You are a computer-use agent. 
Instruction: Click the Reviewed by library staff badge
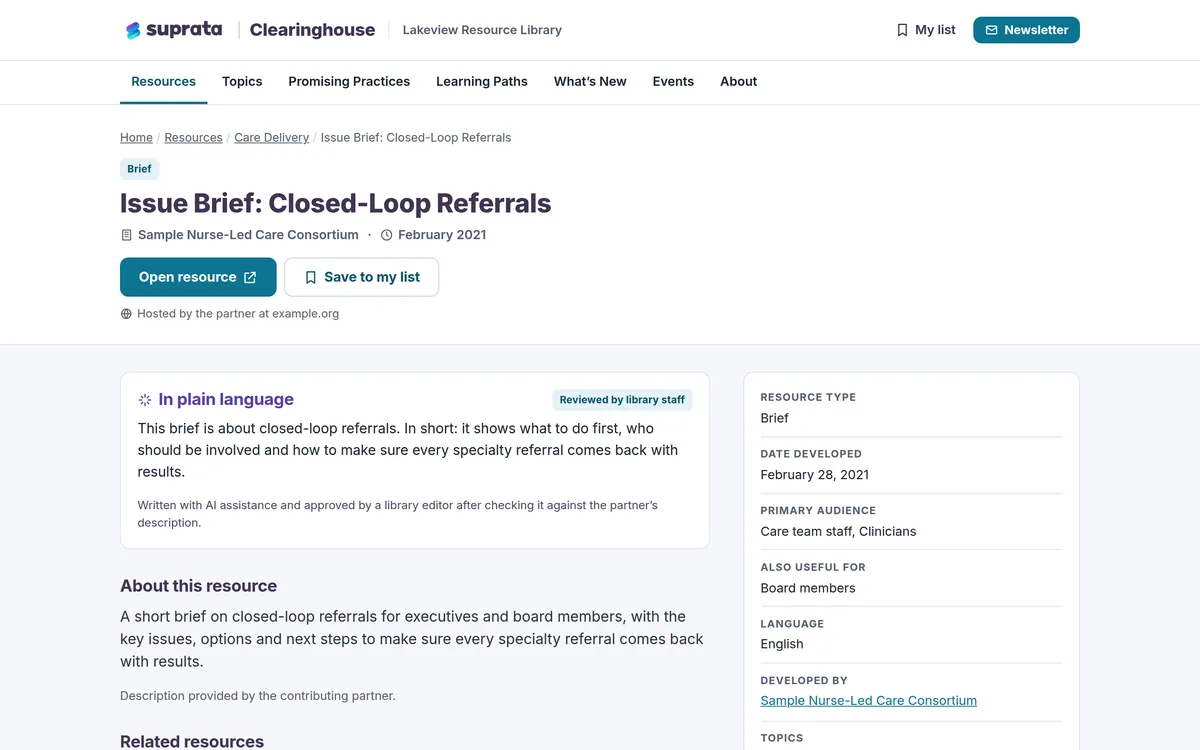pyautogui.click(x=622, y=400)
